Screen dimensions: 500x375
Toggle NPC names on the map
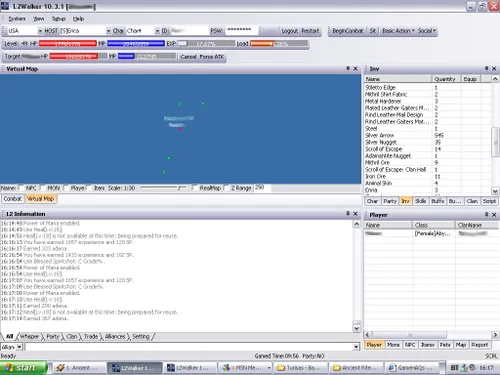point(21,188)
